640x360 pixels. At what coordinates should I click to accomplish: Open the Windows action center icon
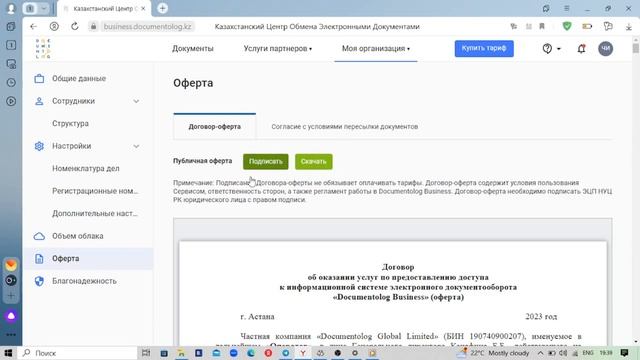pos(624,353)
